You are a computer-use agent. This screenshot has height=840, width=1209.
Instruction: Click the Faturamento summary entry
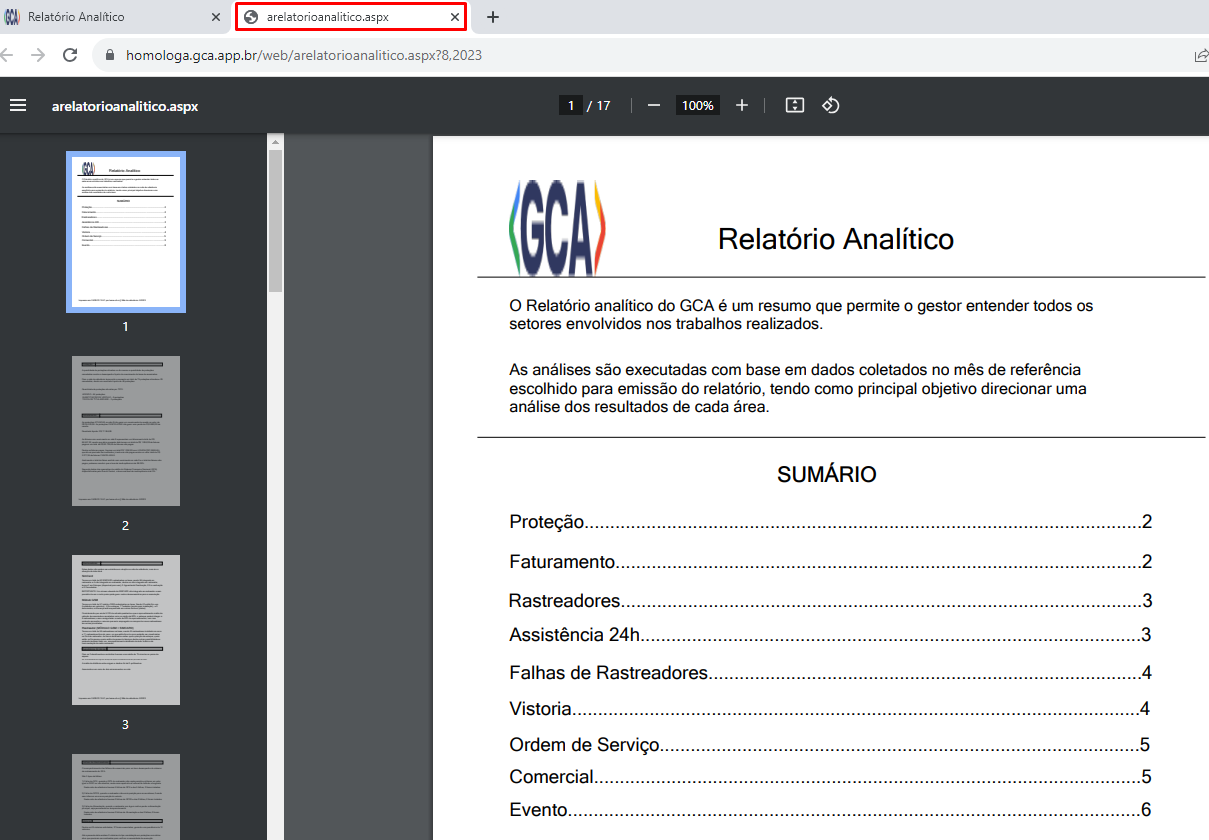831,562
